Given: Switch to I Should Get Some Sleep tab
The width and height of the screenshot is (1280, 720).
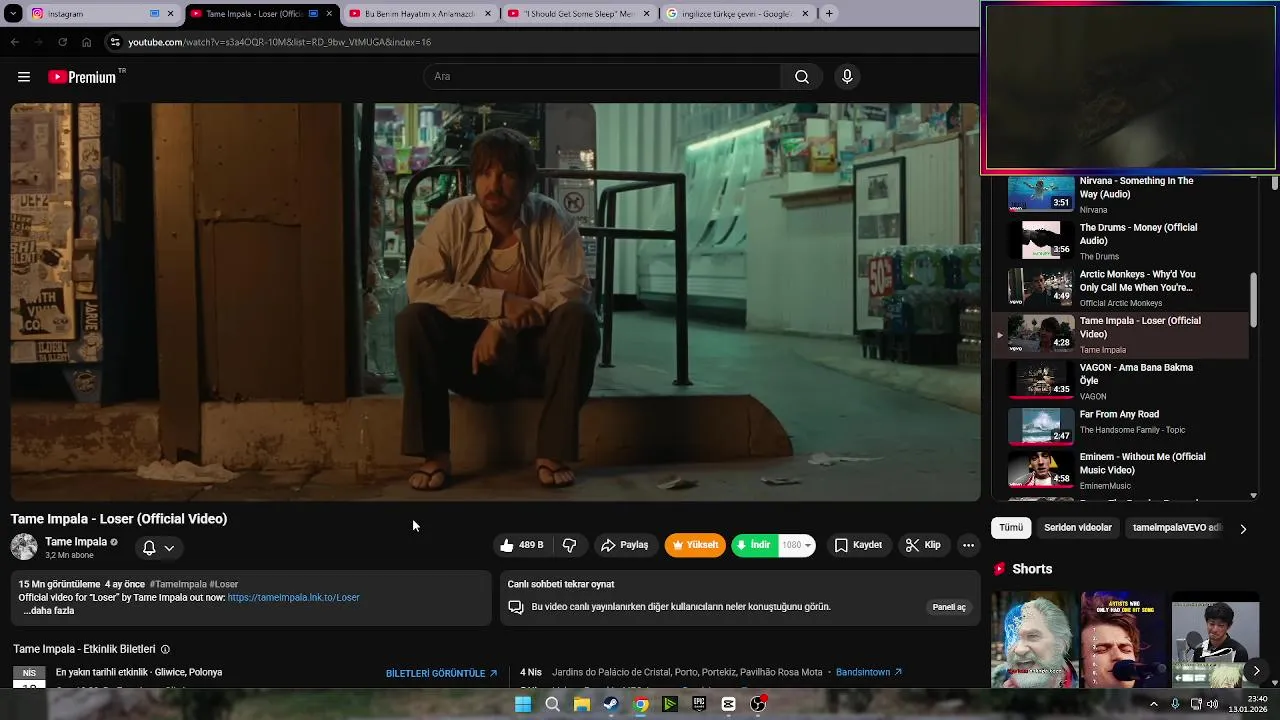Looking at the screenshot, I should [578, 14].
